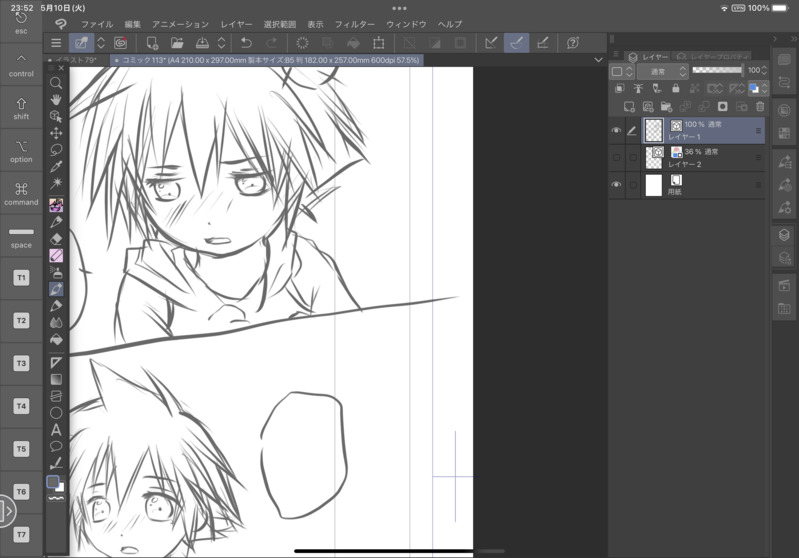Select the magnifying glass Zoom tool
This screenshot has height=558, width=799.
click(56, 83)
